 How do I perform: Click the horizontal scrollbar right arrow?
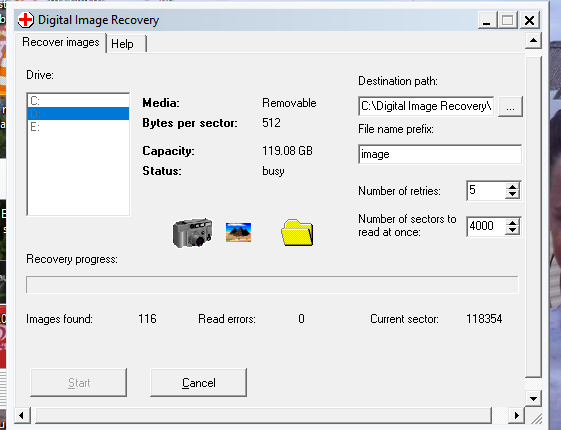tap(516, 415)
